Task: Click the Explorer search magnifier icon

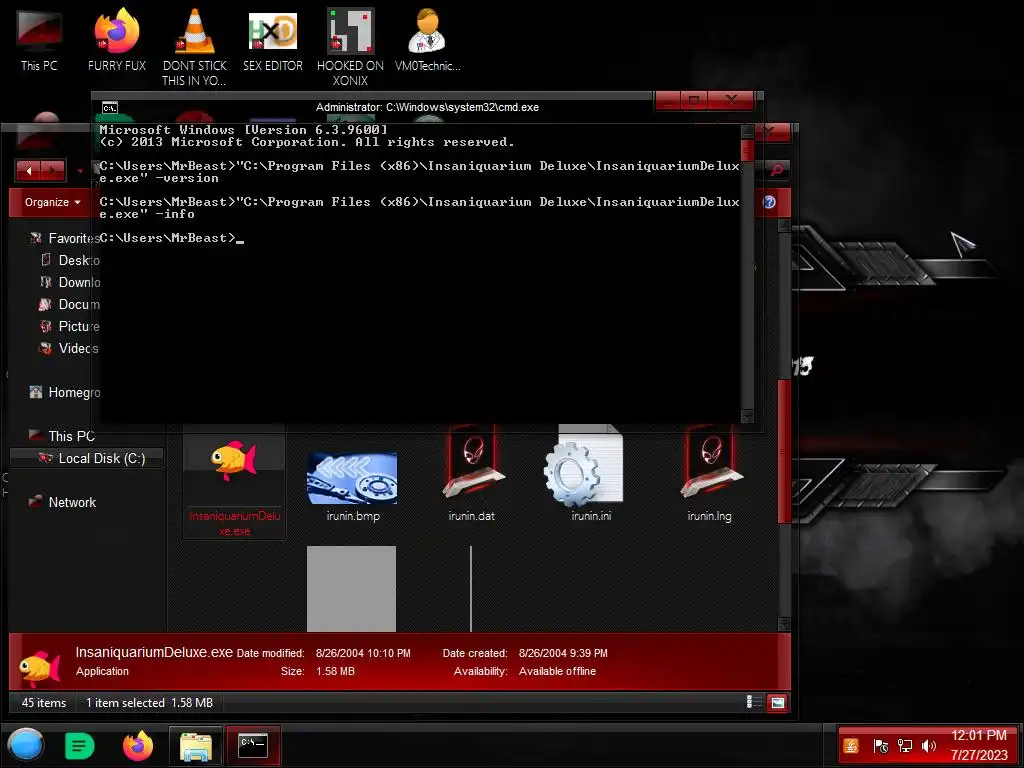Action: [777, 170]
